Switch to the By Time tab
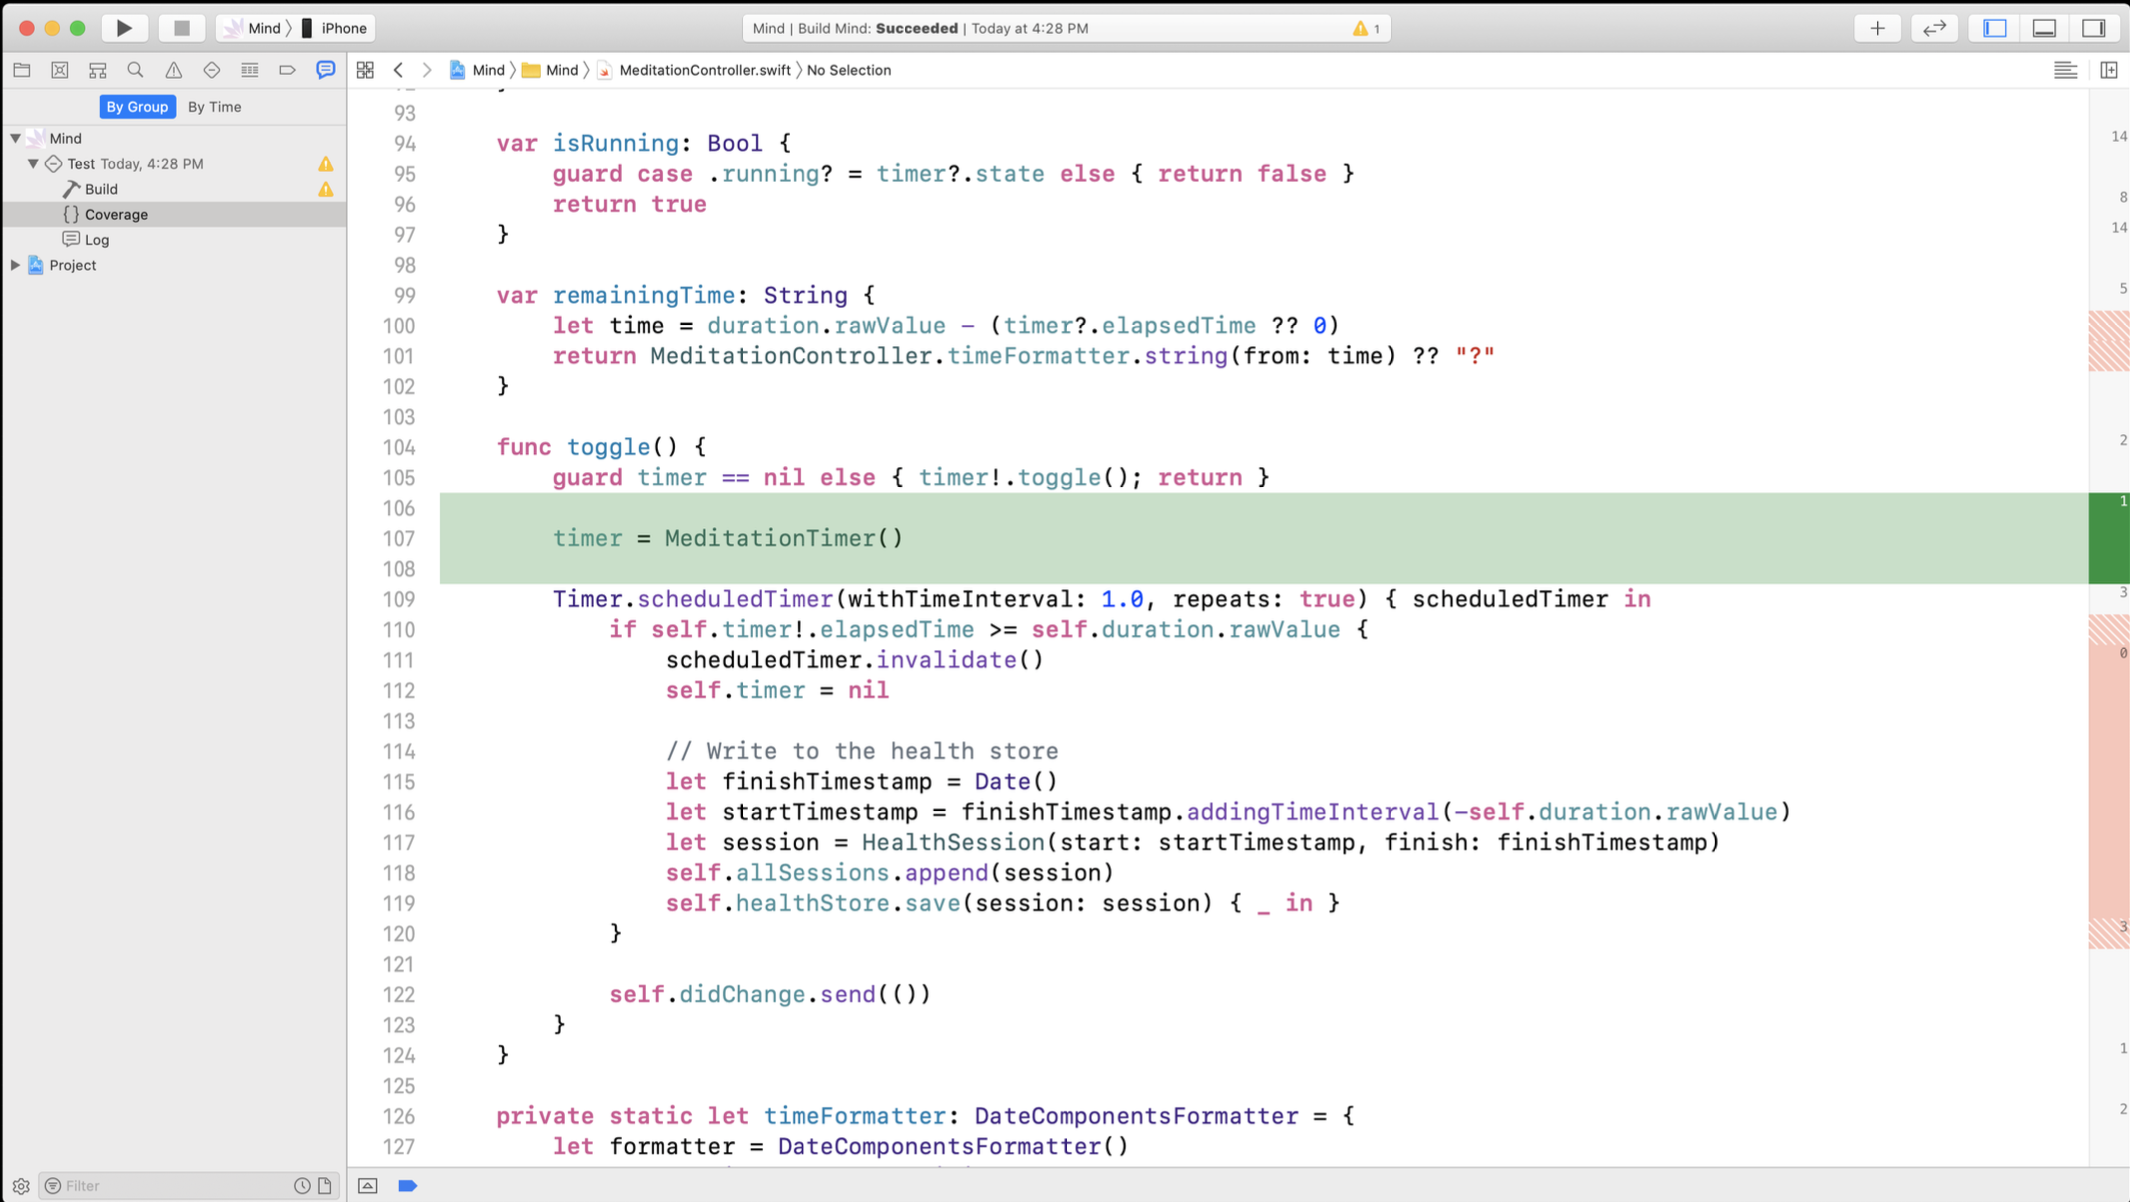The width and height of the screenshot is (2130, 1202). (x=214, y=106)
